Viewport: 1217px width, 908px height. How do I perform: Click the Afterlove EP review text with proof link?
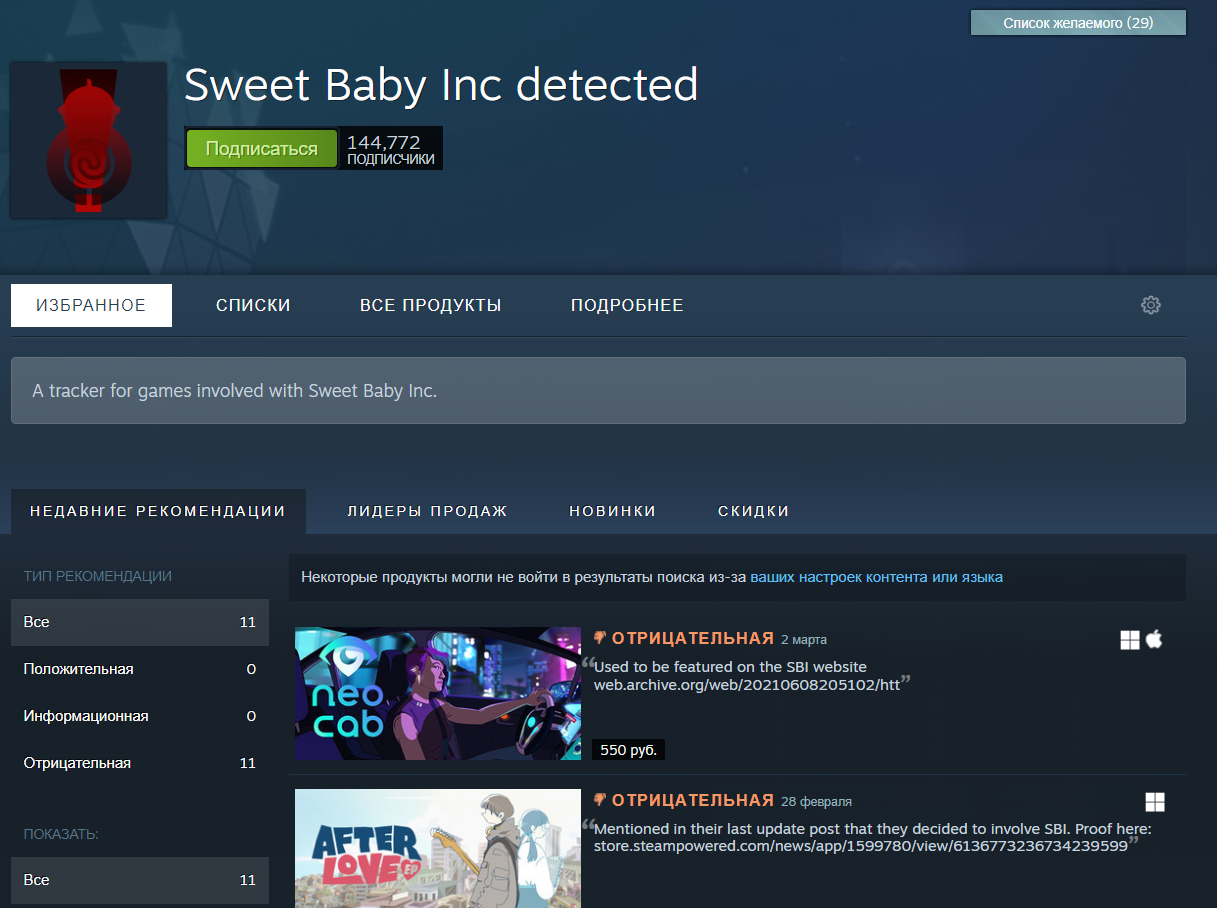(x=873, y=838)
